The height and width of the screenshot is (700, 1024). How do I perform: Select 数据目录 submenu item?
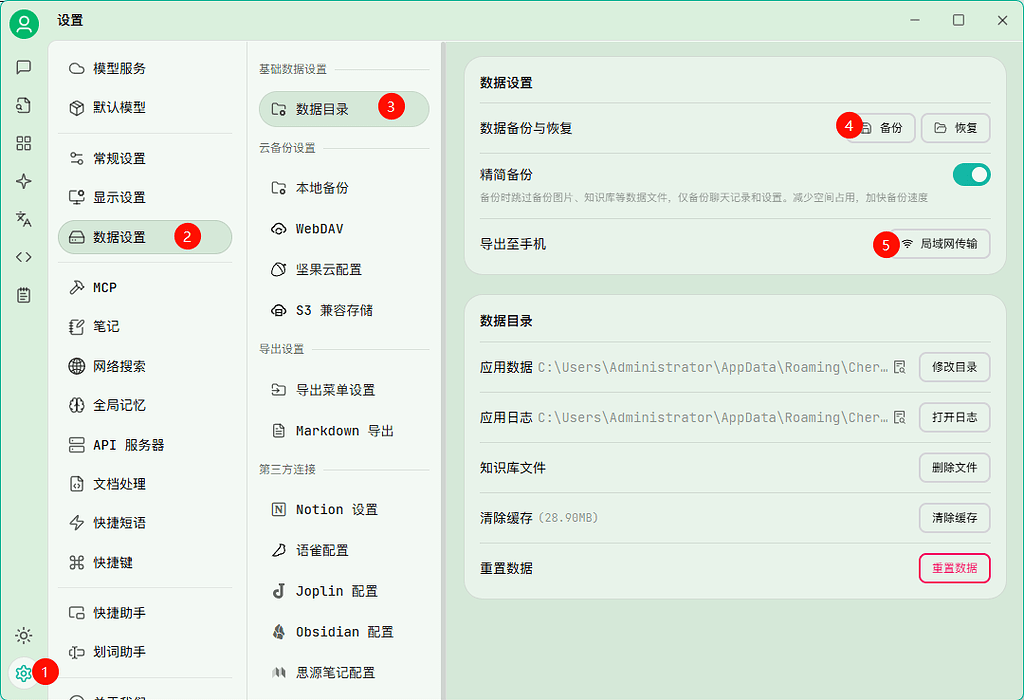point(344,109)
